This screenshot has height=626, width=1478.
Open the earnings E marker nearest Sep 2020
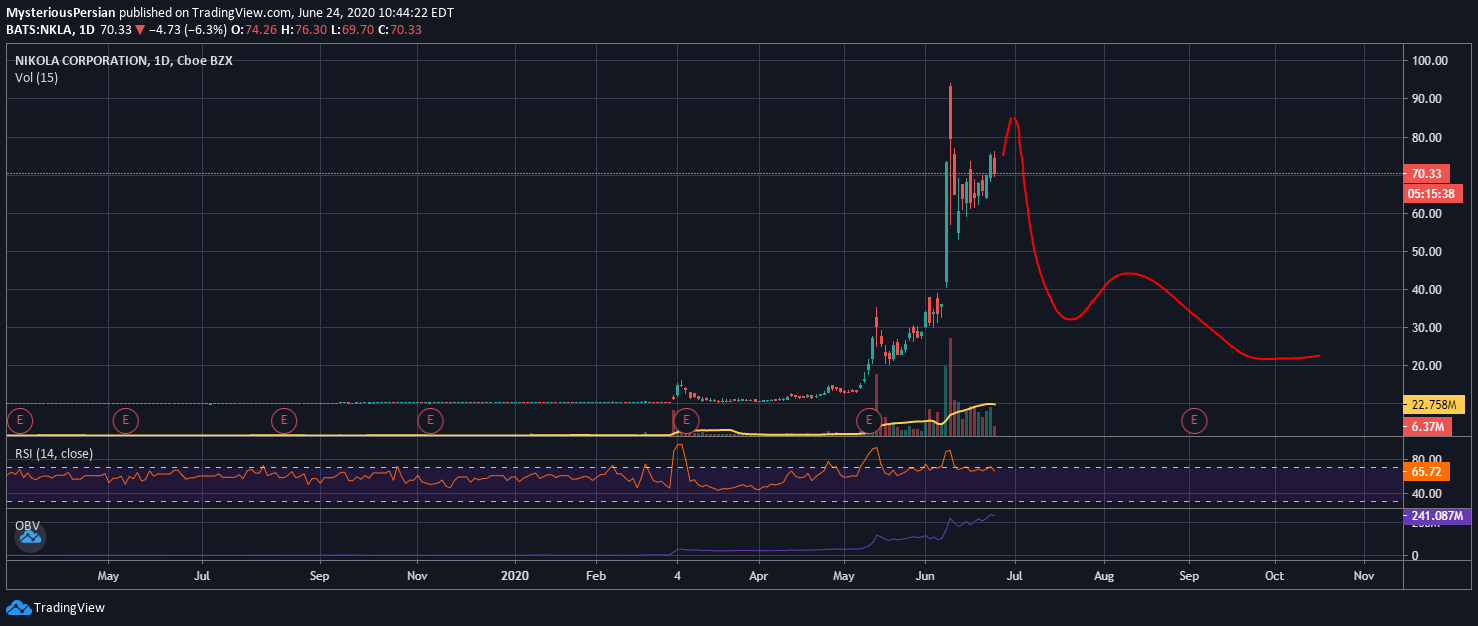(x=1193, y=420)
